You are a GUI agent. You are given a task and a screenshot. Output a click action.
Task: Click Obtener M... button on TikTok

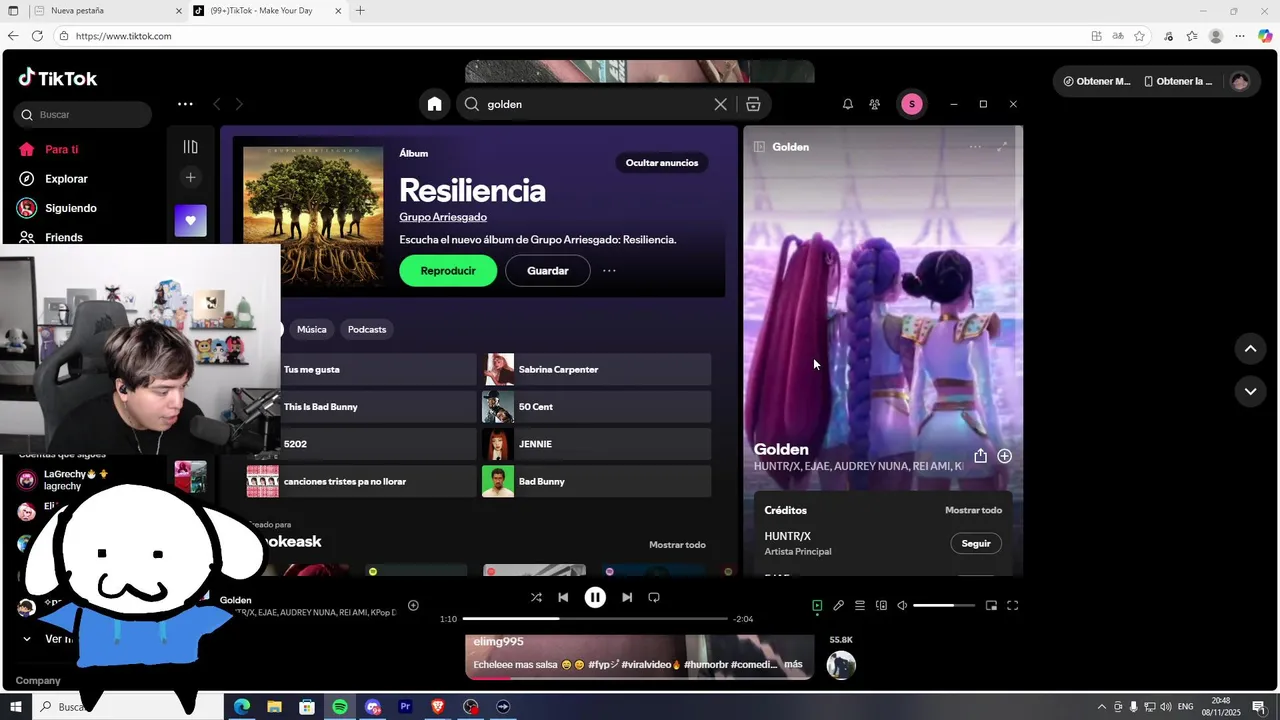(x=1097, y=81)
